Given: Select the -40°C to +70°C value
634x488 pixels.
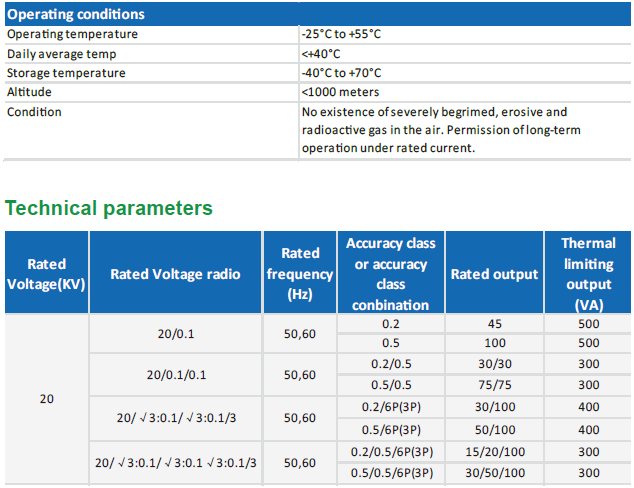Looking at the screenshot, I should click(341, 73).
